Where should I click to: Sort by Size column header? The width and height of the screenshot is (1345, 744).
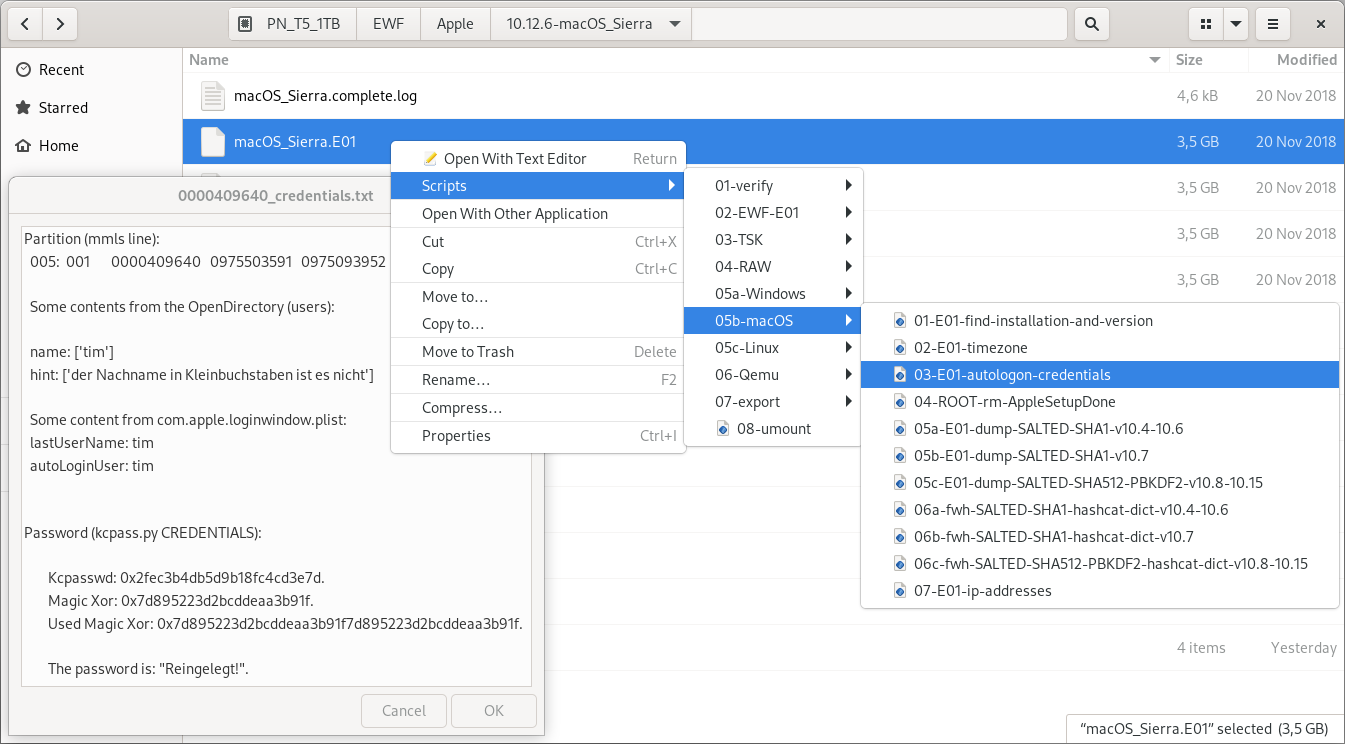(x=1189, y=60)
